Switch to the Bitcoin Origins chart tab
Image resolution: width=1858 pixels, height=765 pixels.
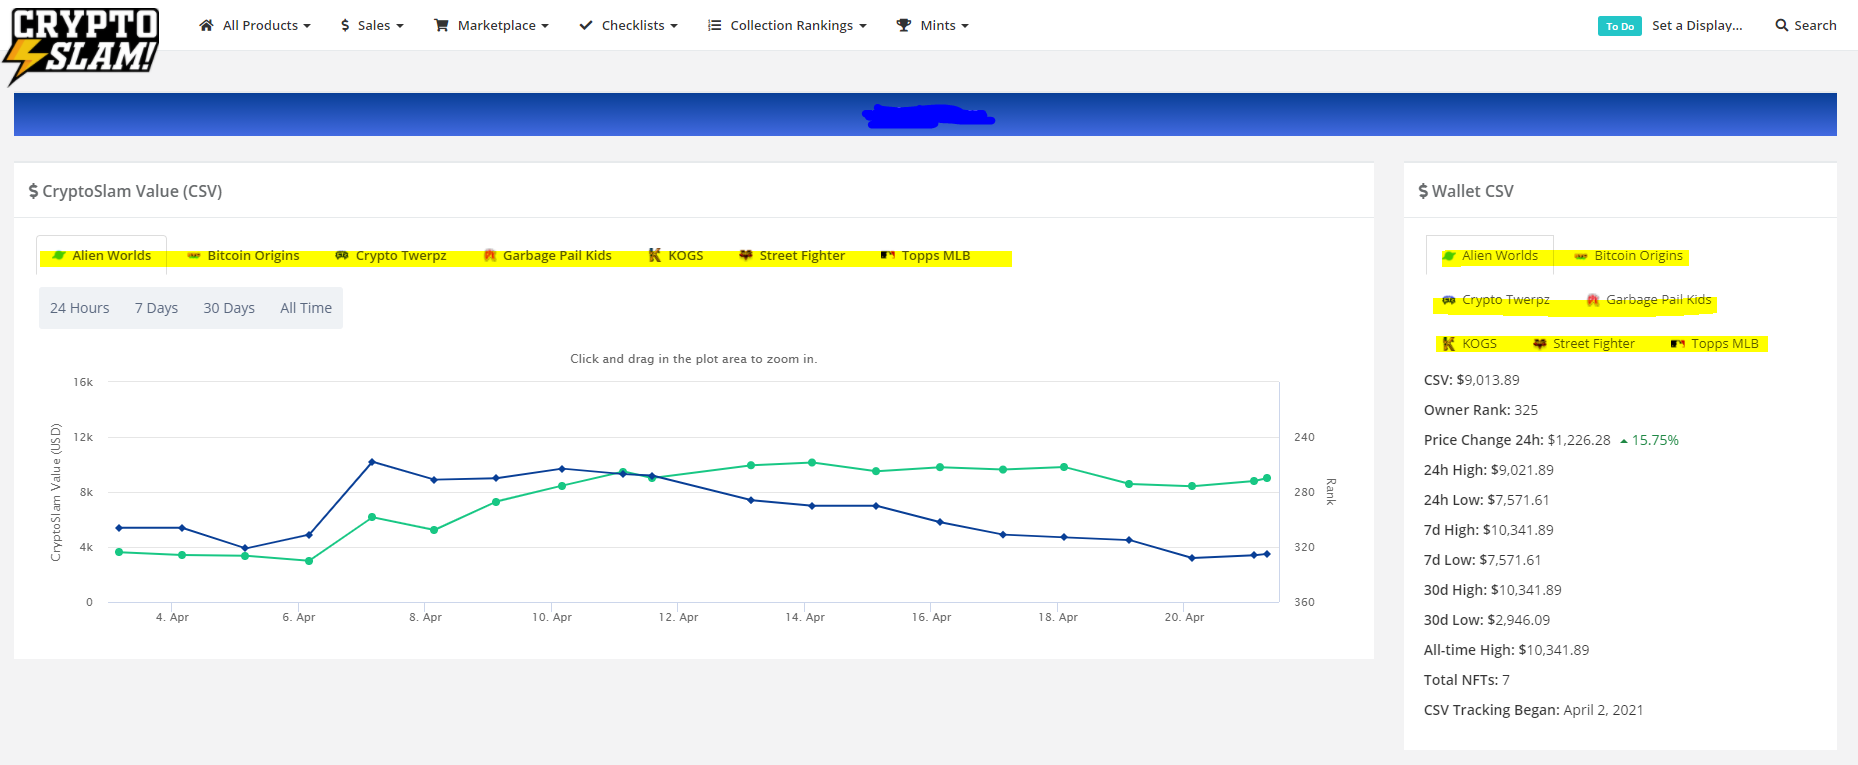(x=243, y=255)
